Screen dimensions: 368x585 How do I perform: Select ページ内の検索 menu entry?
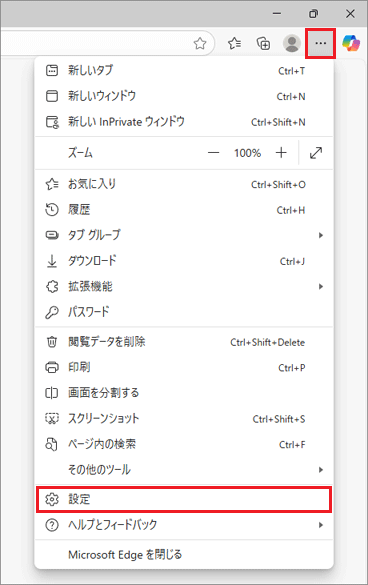[184, 444]
